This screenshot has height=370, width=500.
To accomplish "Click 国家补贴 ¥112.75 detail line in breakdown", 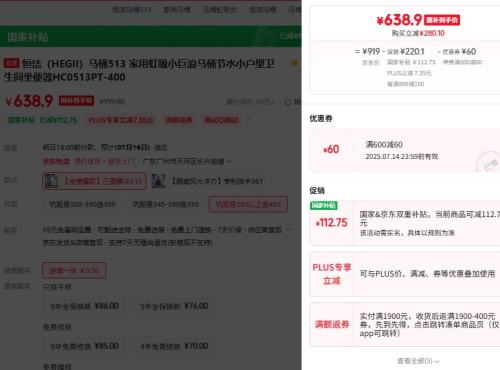I will coord(411,62).
